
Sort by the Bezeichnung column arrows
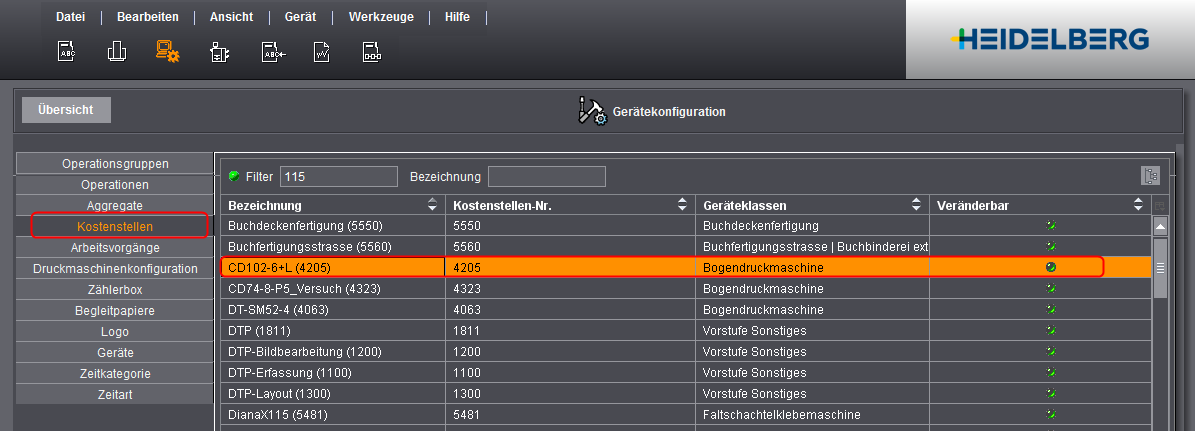coord(432,205)
